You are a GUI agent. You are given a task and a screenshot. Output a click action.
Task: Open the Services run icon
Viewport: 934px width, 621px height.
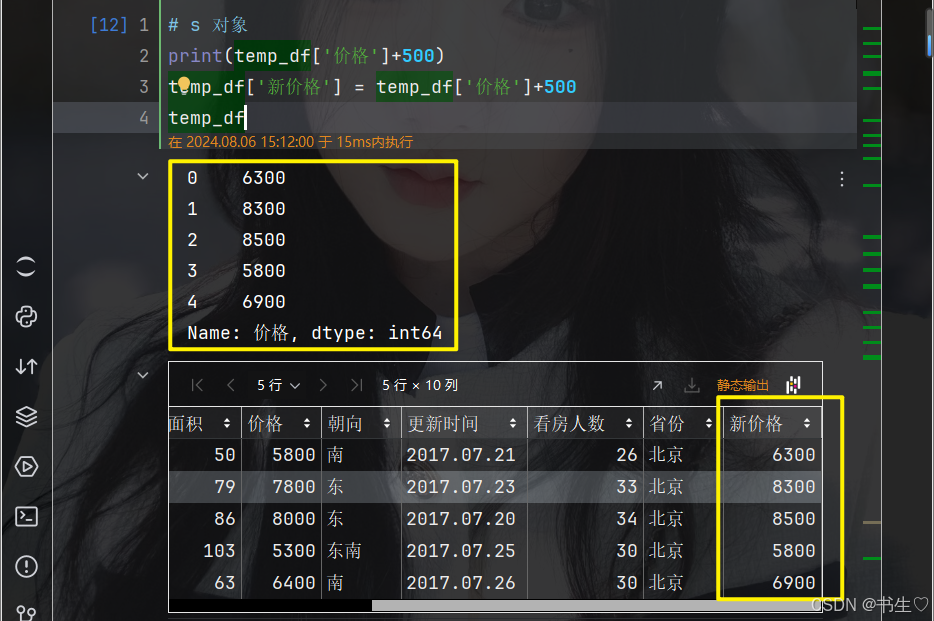point(26,466)
